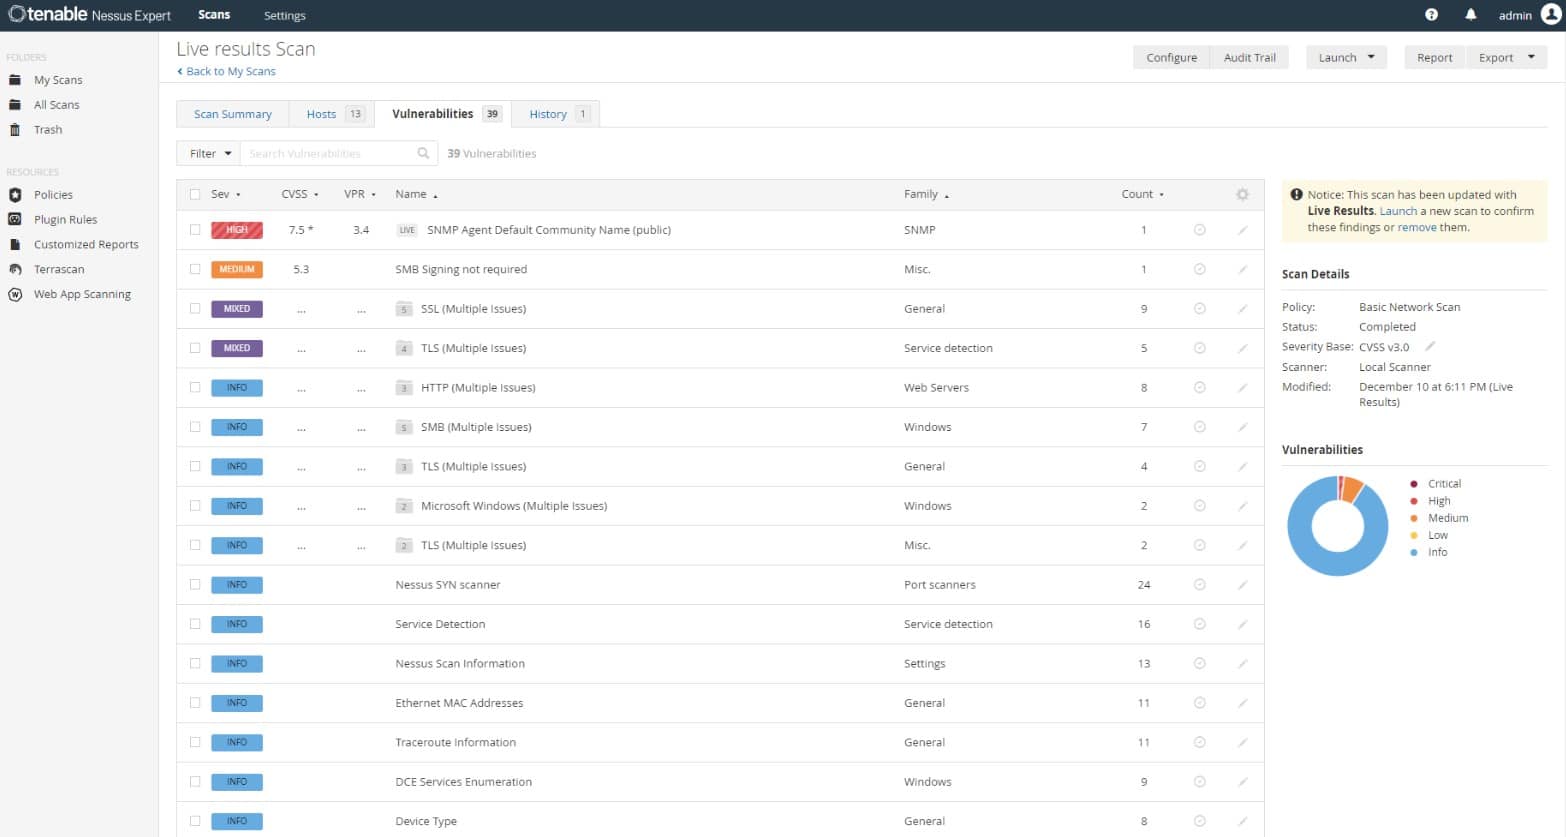The width and height of the screenshot is (1566, 837).
Task: Open the All Scans folder
Action: (x=56, y=105)
